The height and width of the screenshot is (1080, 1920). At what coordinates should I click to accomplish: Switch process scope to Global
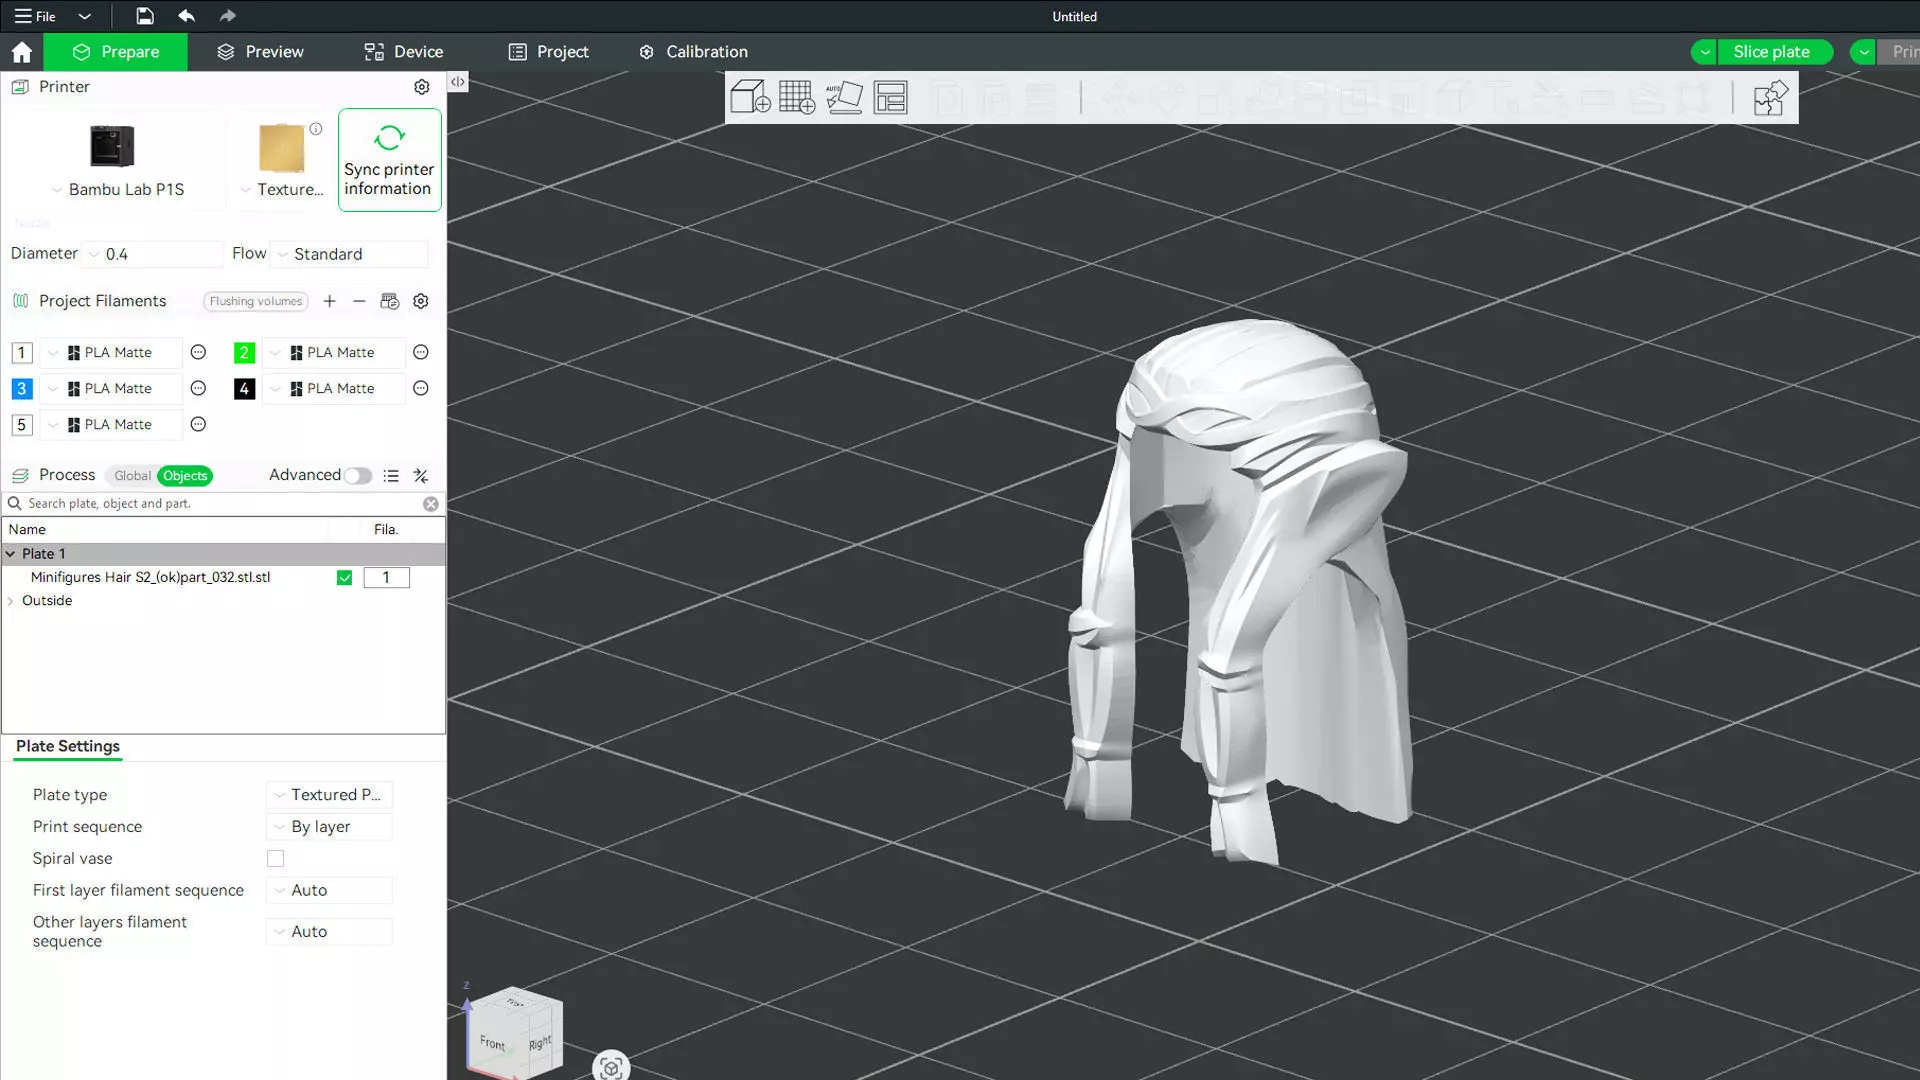click(132, 476)
